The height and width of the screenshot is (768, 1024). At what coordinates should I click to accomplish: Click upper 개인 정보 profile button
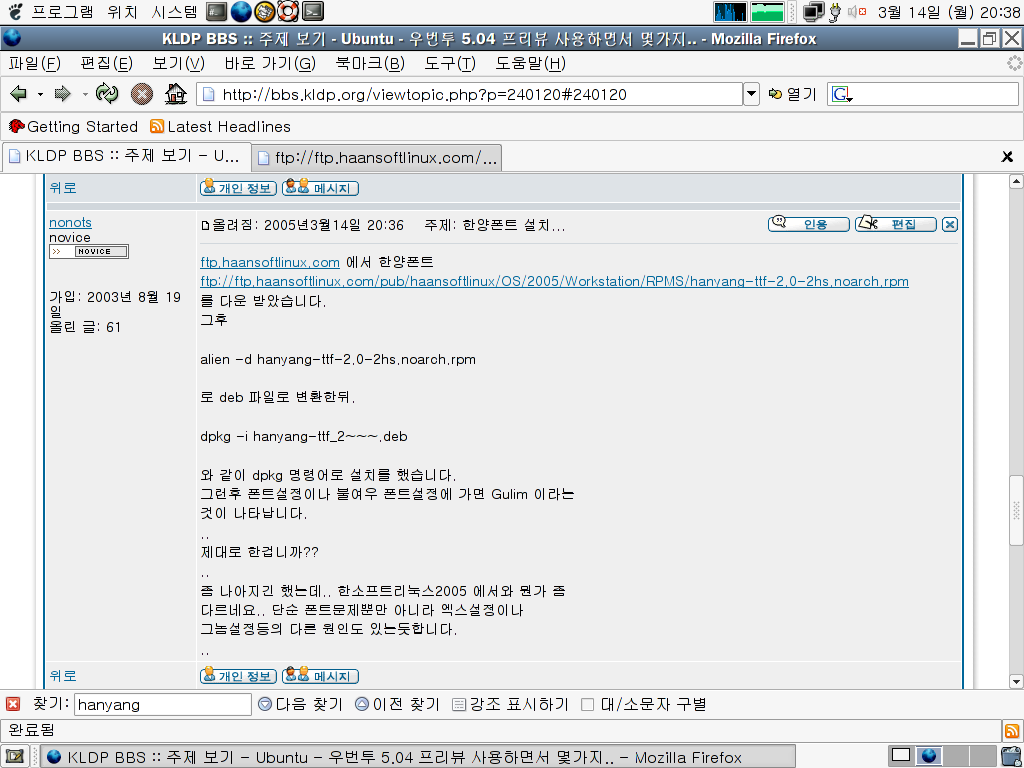[x=238, y=188]
